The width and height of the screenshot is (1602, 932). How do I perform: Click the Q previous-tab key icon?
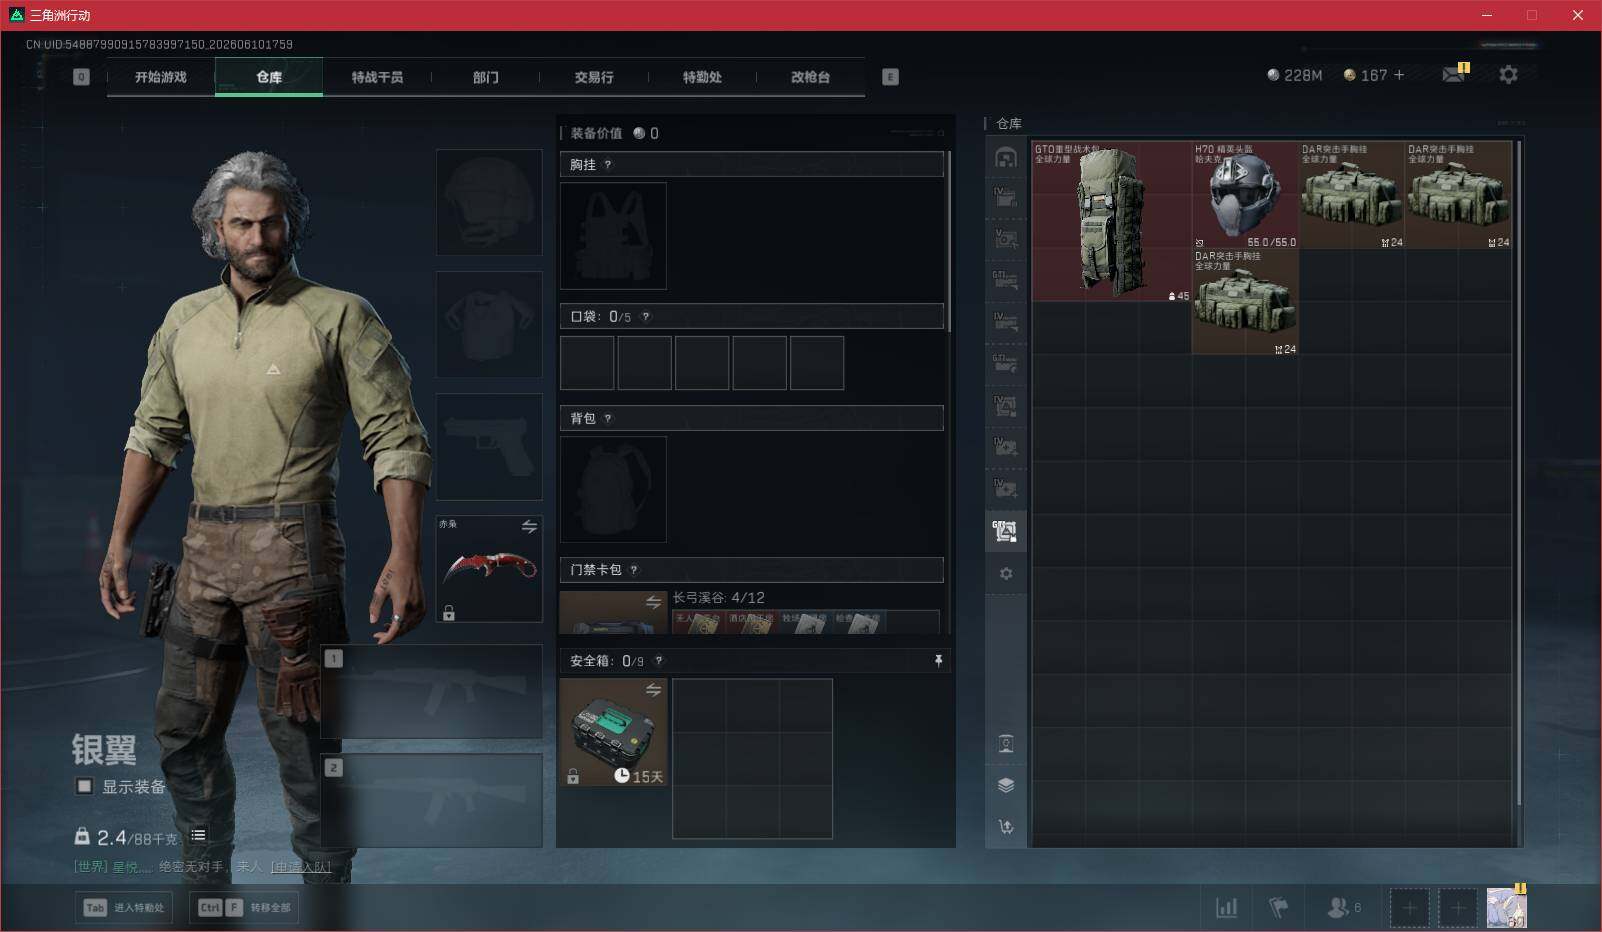(x=81, y=77)
